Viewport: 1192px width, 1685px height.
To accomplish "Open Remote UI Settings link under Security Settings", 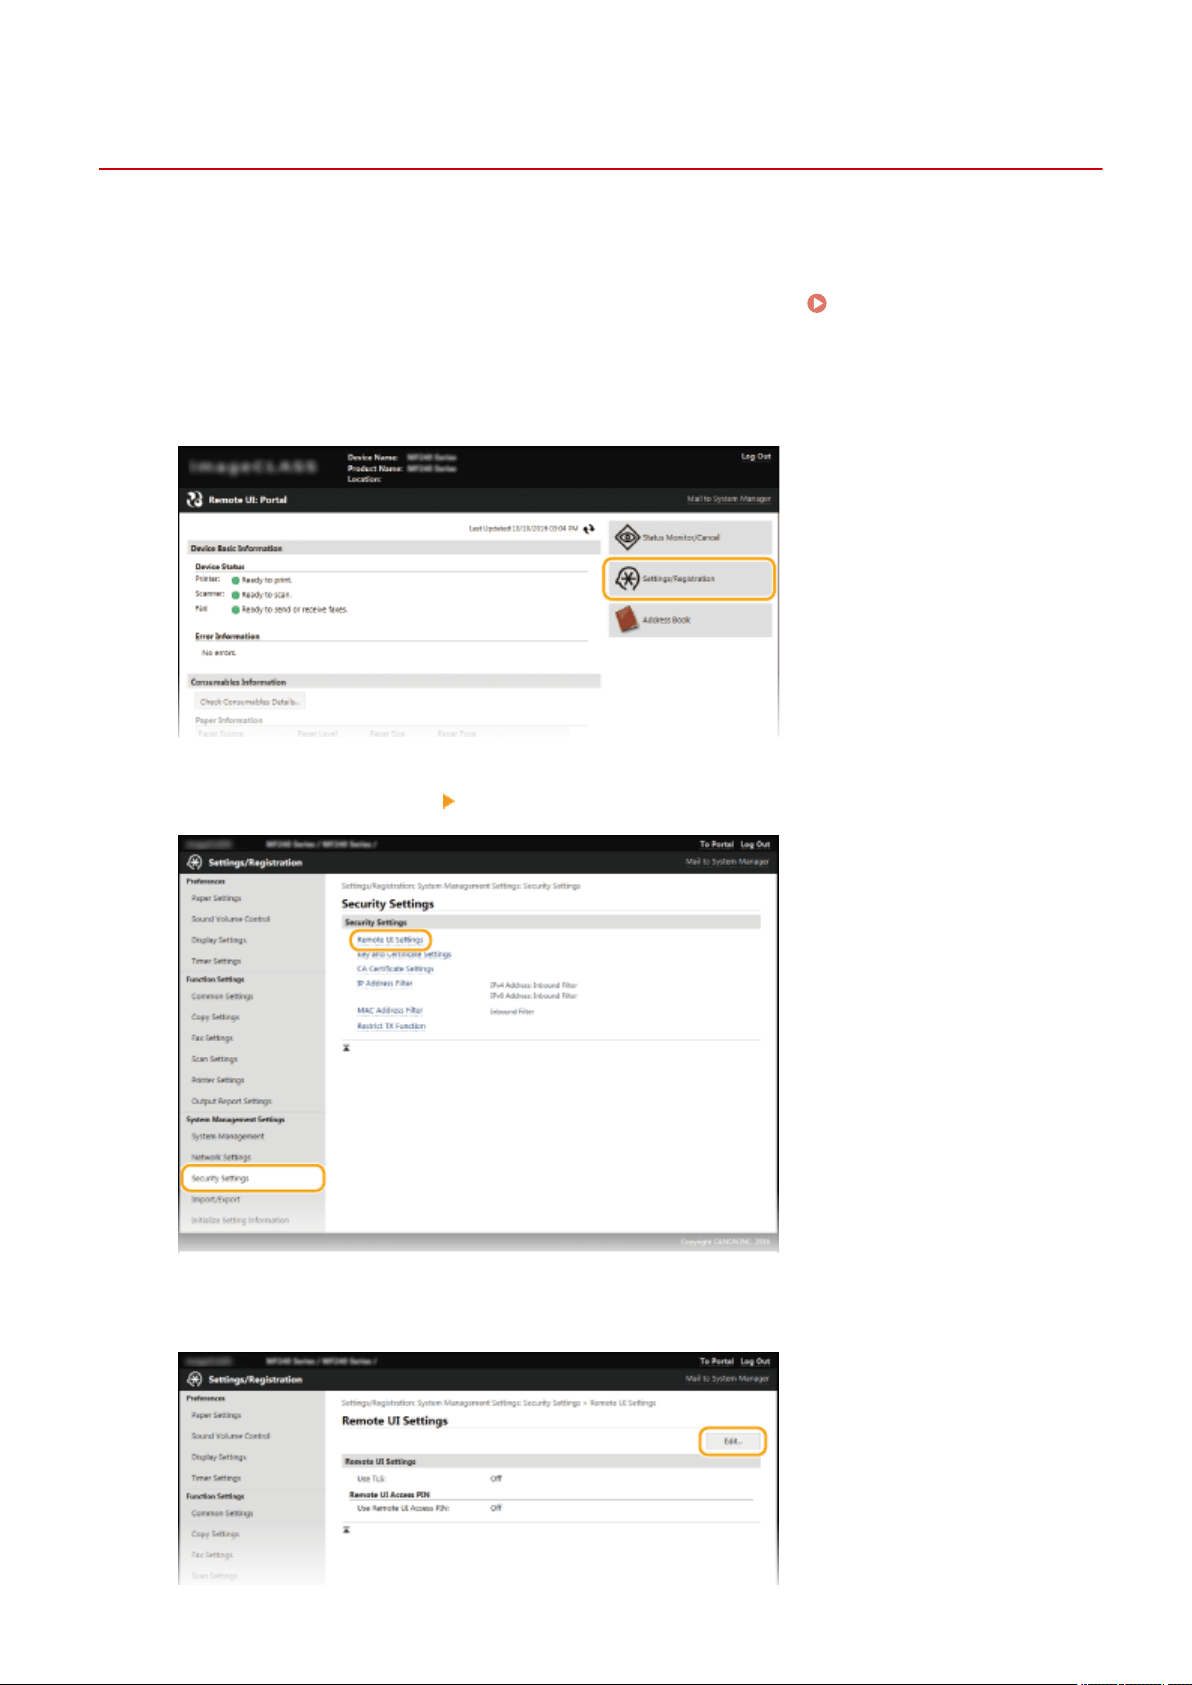I will pyautogui.click(x=390, y=940).
